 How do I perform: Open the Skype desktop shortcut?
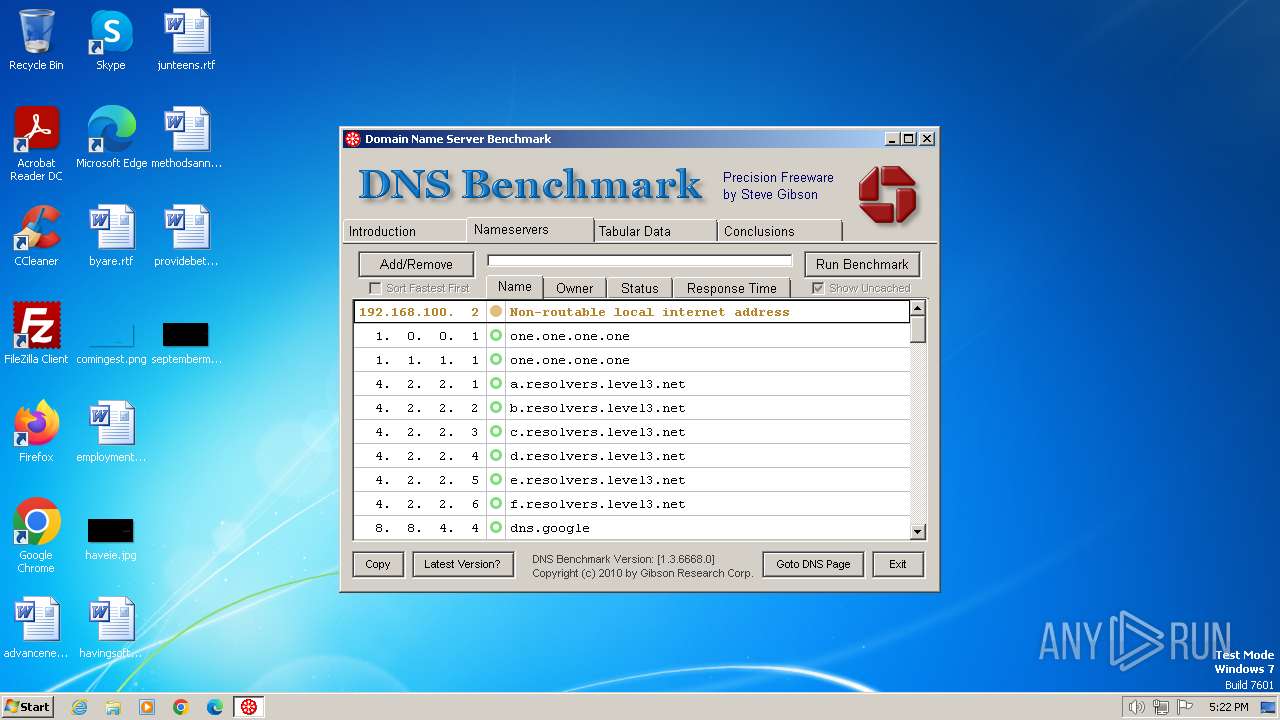pos(110,40)
